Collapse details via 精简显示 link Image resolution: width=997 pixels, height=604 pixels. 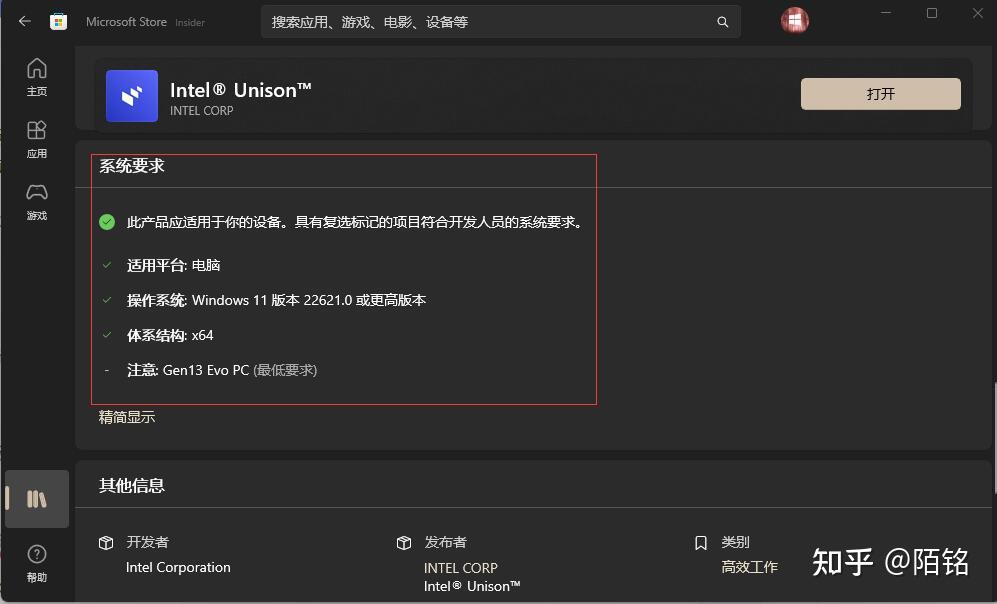(x=125, y=417)
